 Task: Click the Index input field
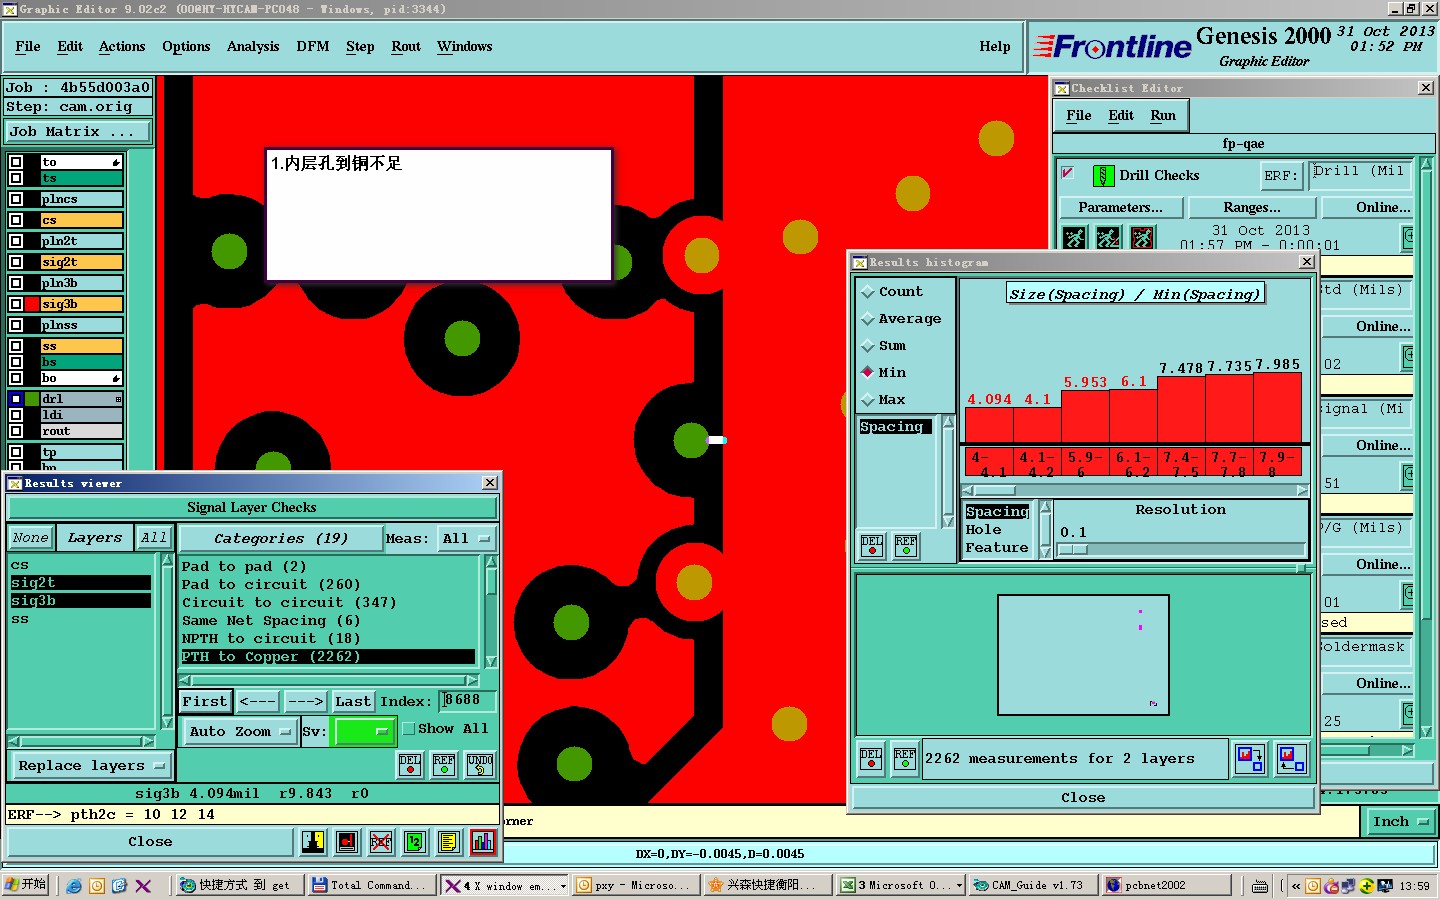pyautogui.click(x=470, y=701)
